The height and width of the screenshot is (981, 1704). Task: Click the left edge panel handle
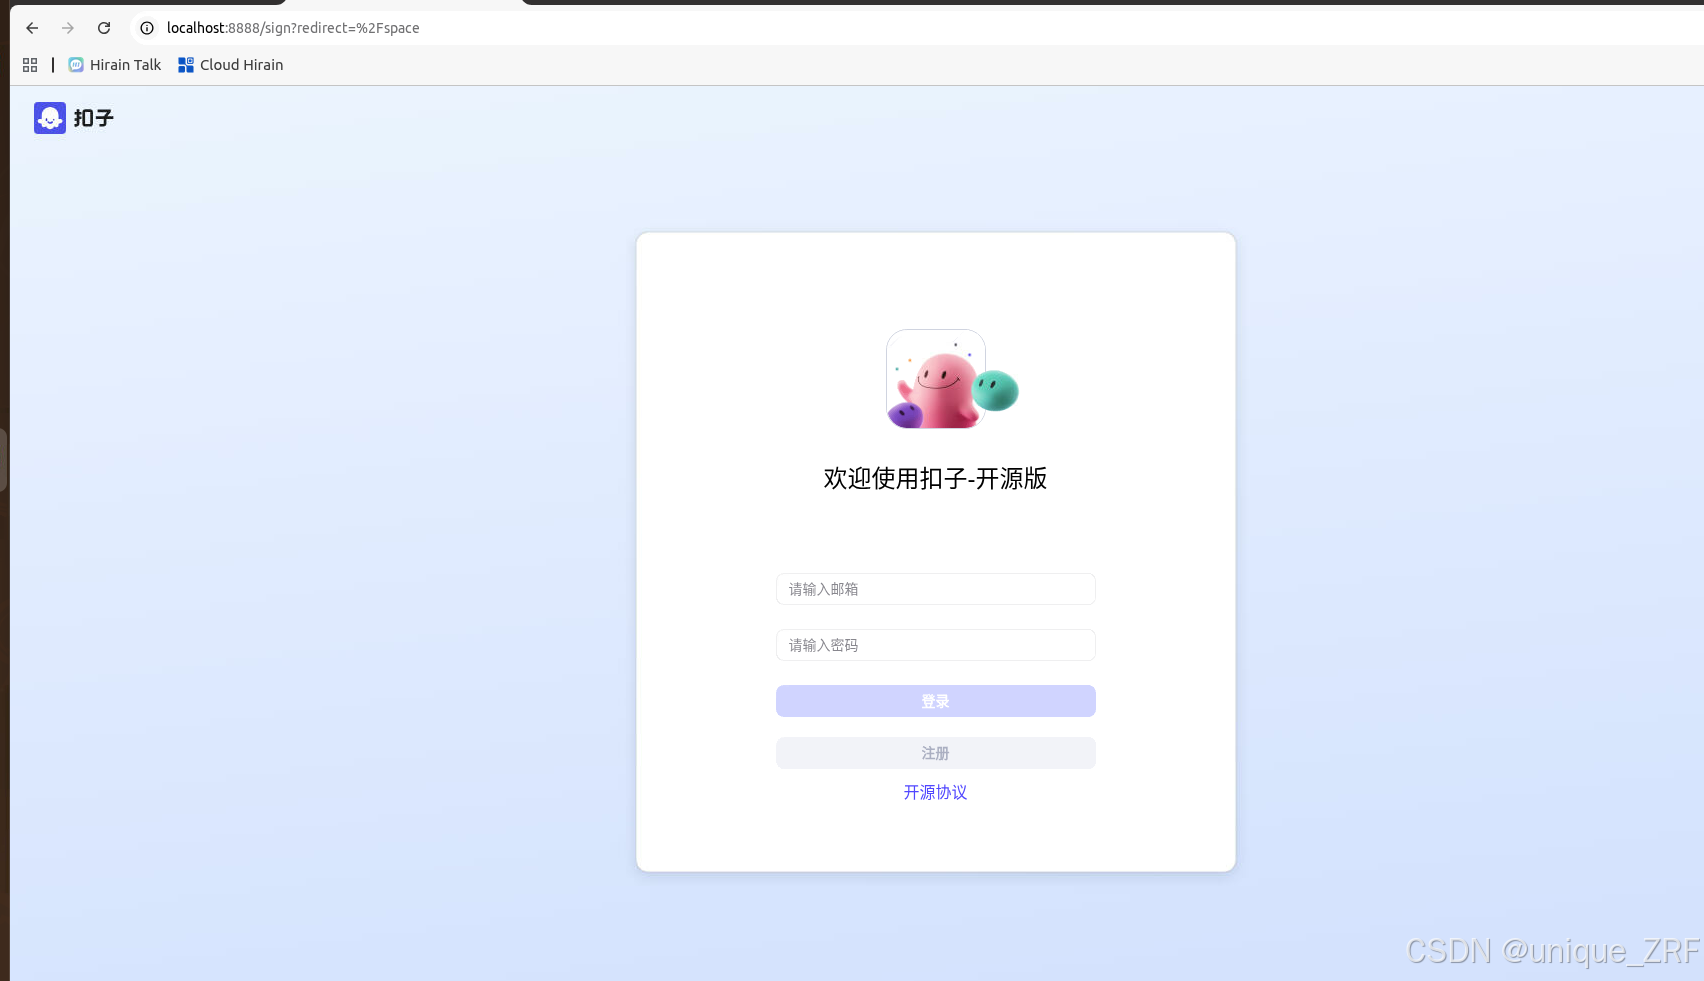click(x=3, y=460)
